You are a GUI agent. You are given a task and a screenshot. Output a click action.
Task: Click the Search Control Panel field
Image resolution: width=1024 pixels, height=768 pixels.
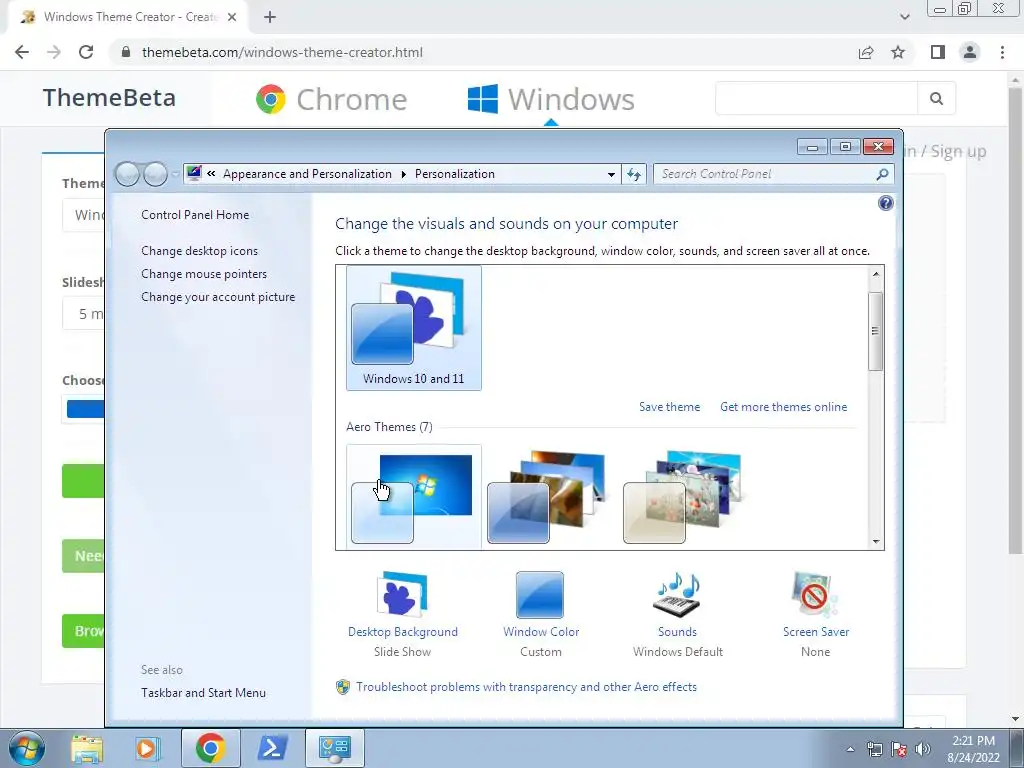[x=773, y=174]
